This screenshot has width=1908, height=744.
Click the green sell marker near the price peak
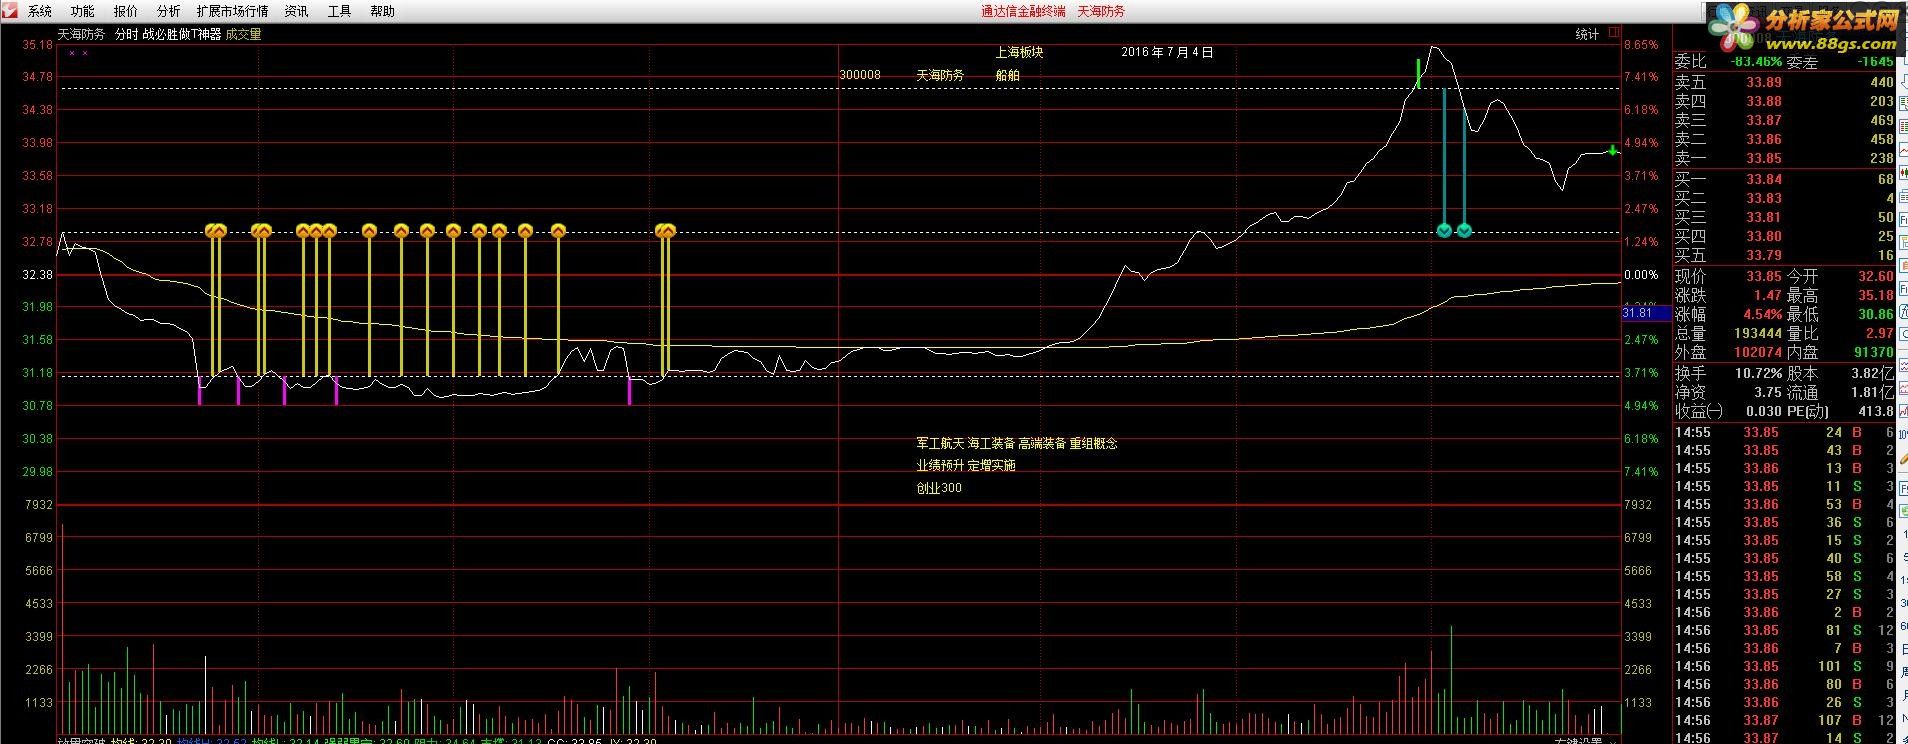[x=1418, y=73]
